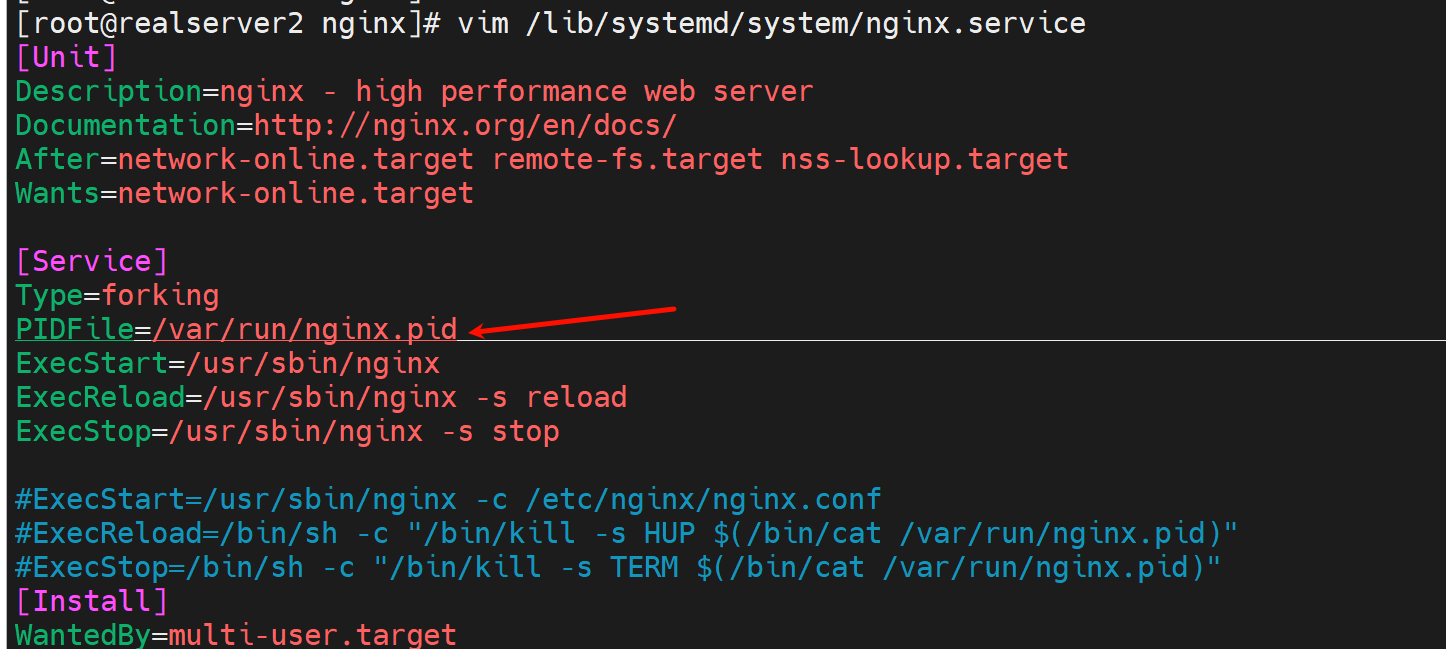Click the Description key name

(108, 91)
